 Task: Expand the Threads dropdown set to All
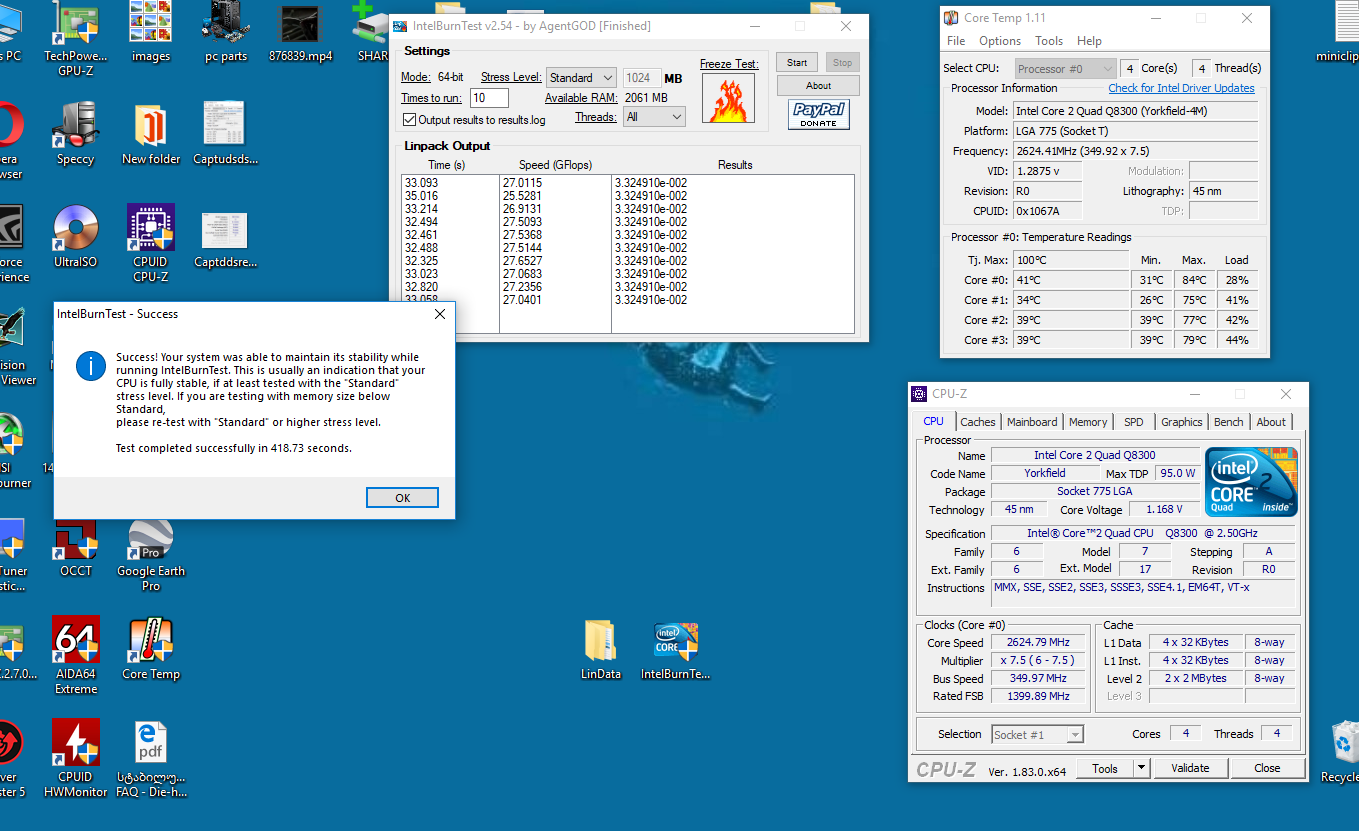coord(654,117)
